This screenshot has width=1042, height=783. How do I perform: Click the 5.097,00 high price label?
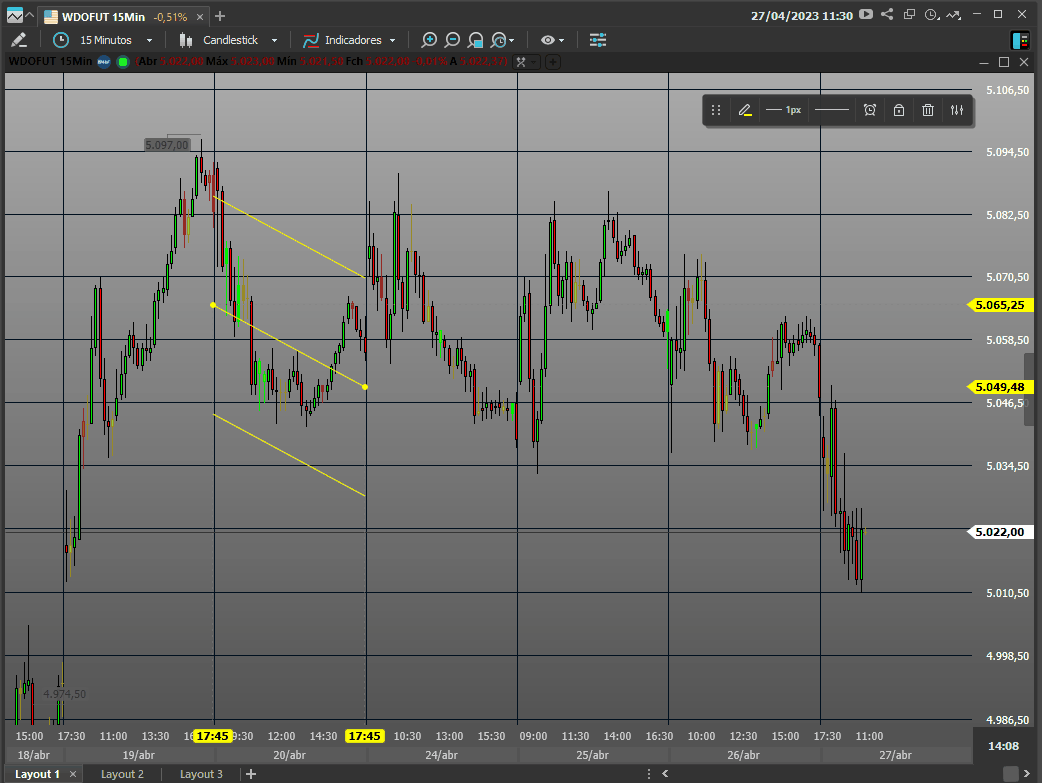pyautogui.click(x=167, y=145)
